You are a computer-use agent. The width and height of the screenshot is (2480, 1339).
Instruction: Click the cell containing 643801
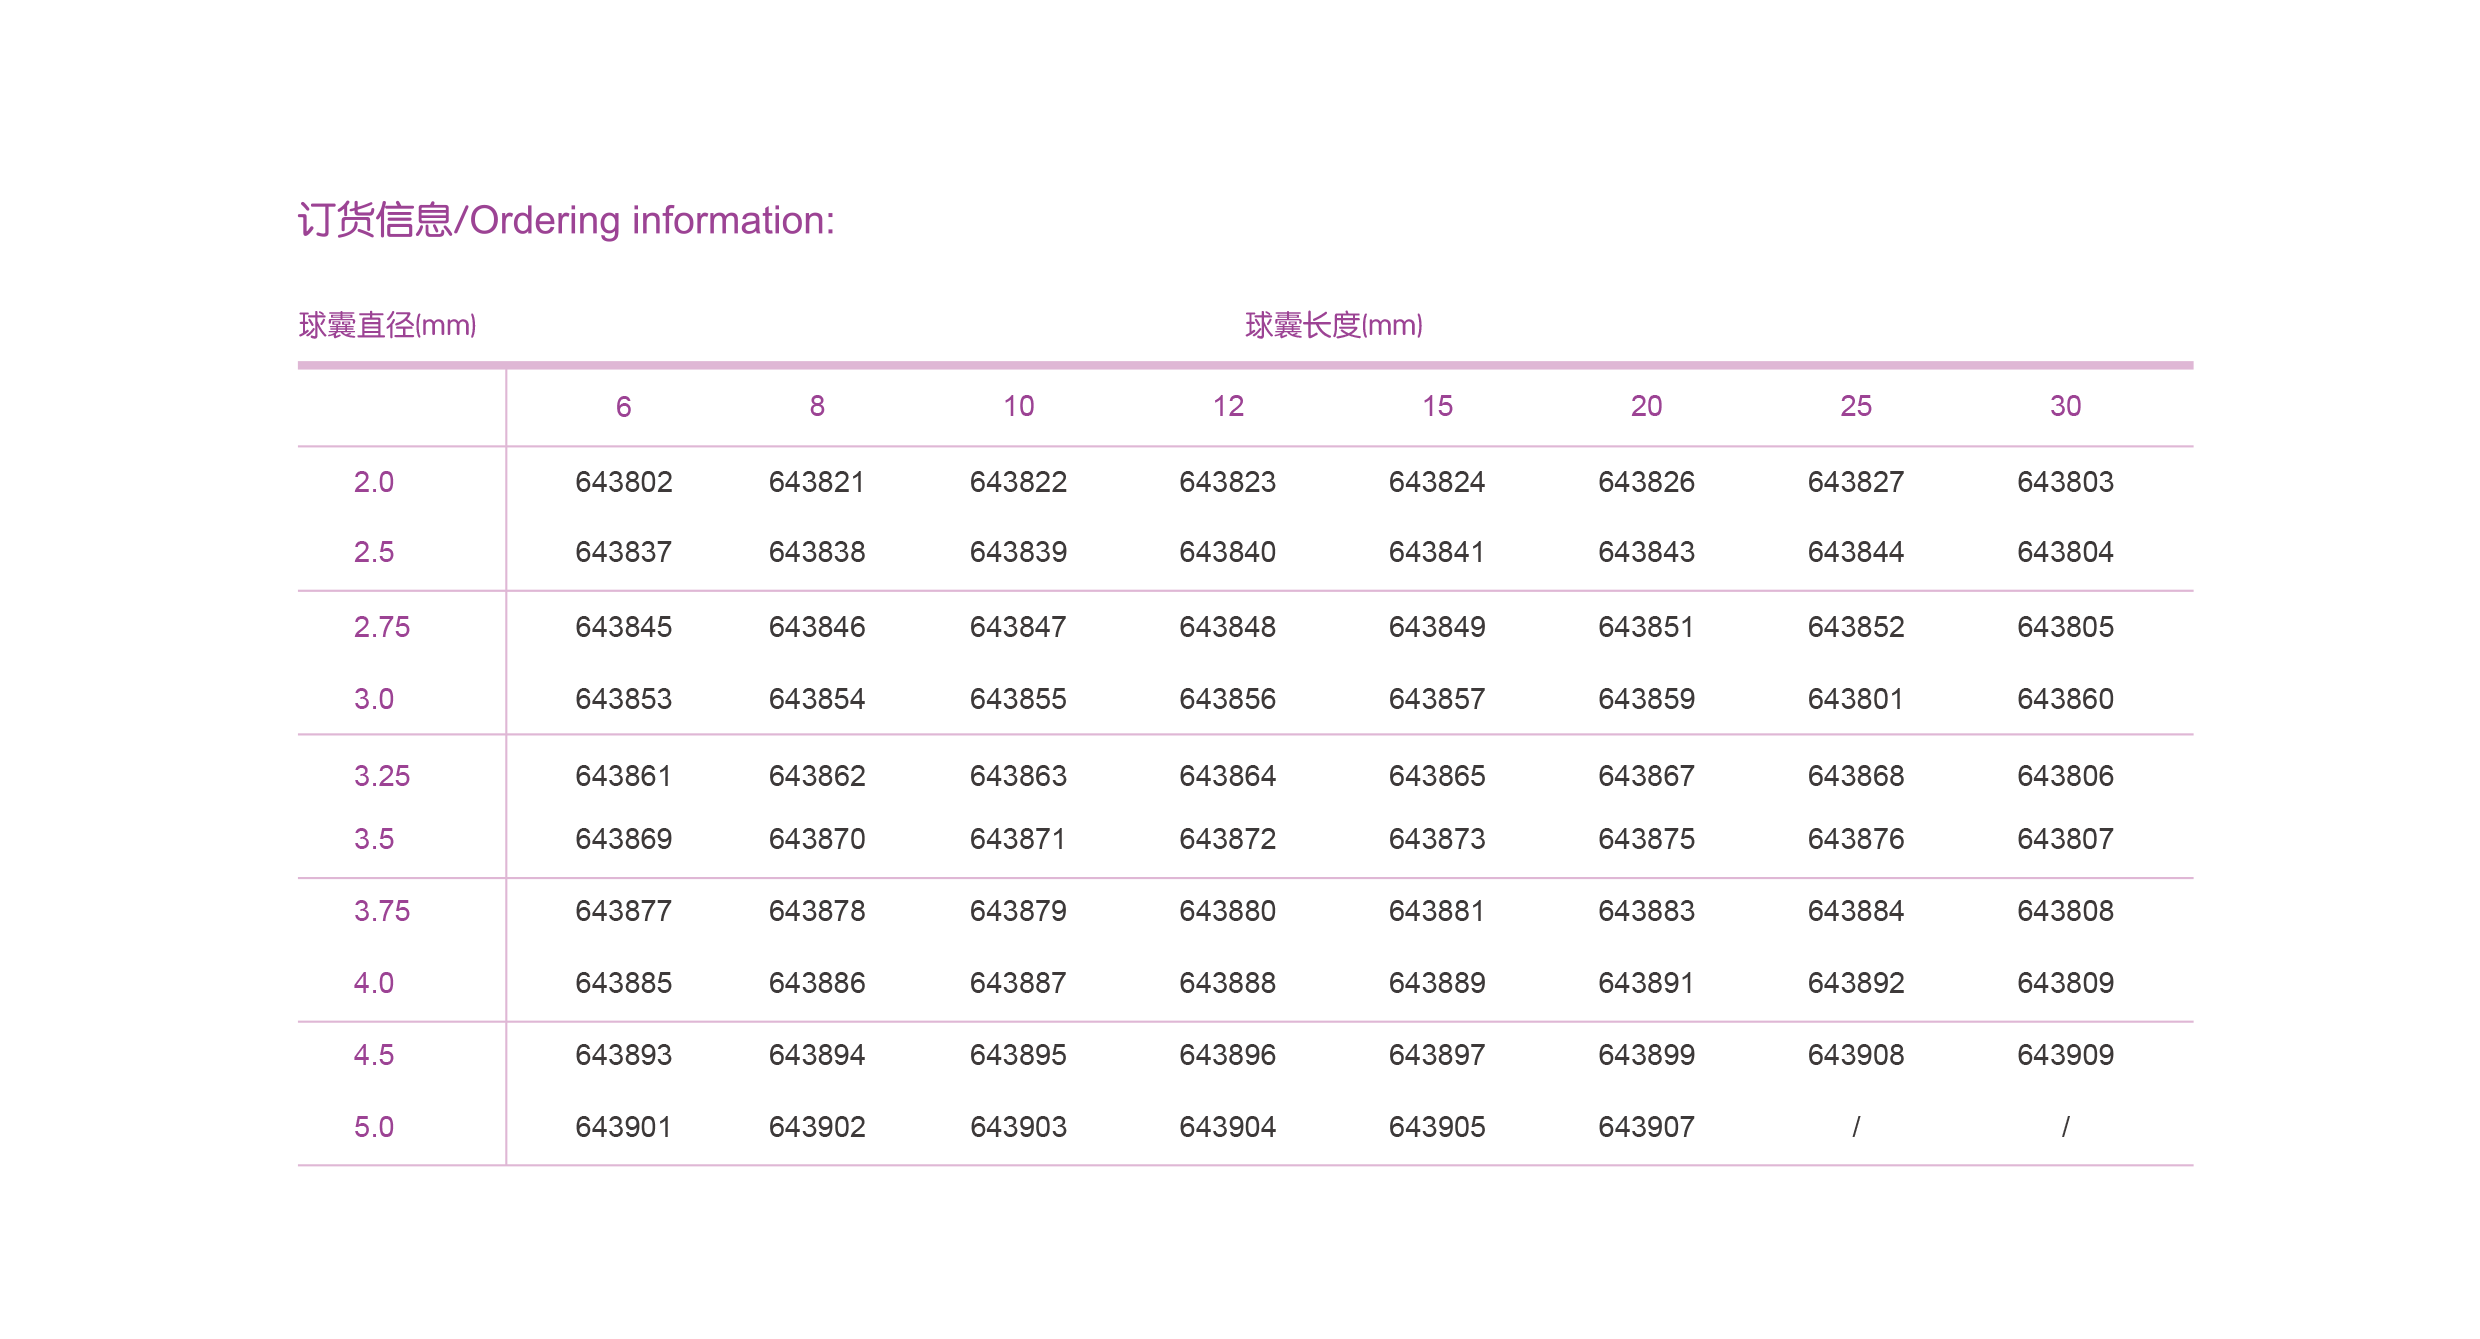1855,699
